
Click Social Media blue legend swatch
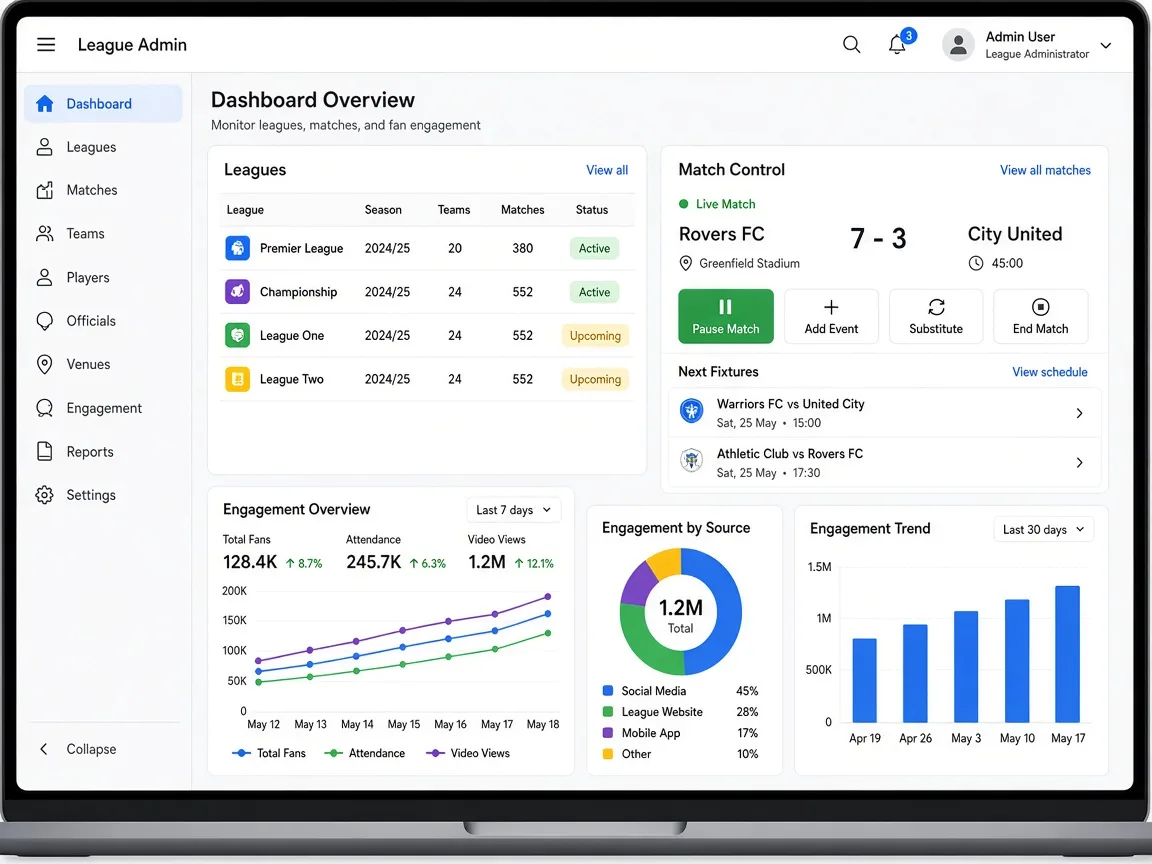point(608,691)
